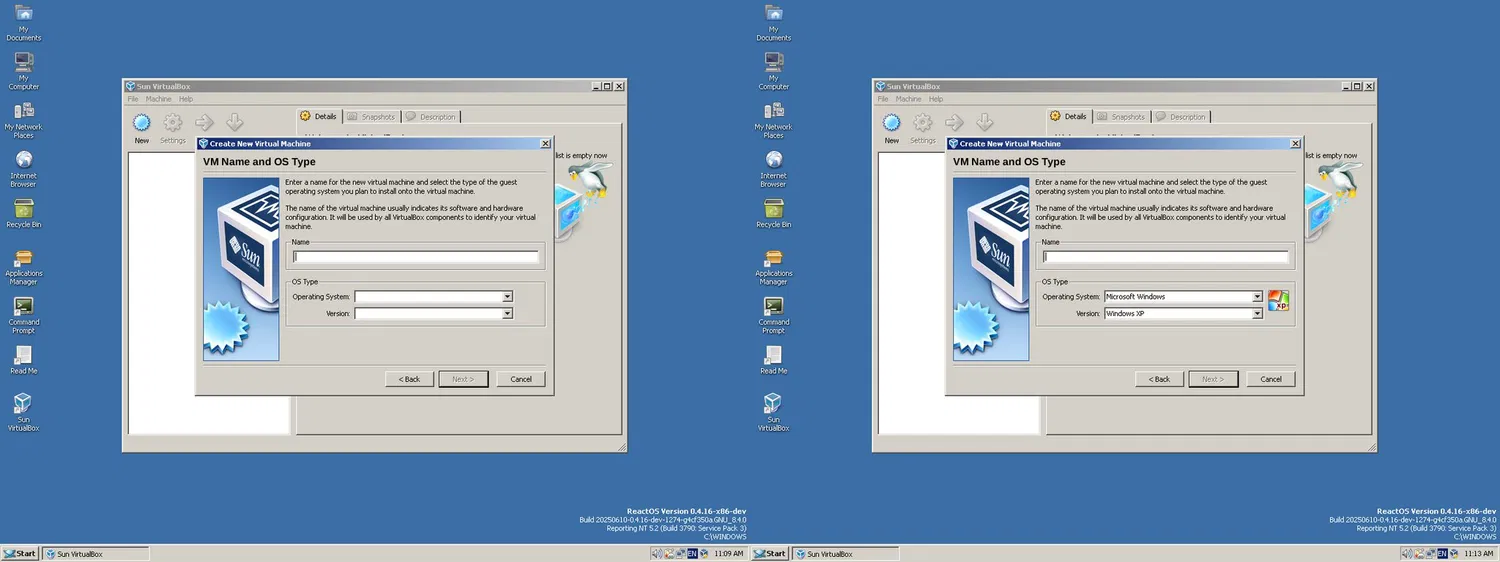Open My Documents icon on the left desktop
Viewport: 1500px width, 562px height.
23,23
